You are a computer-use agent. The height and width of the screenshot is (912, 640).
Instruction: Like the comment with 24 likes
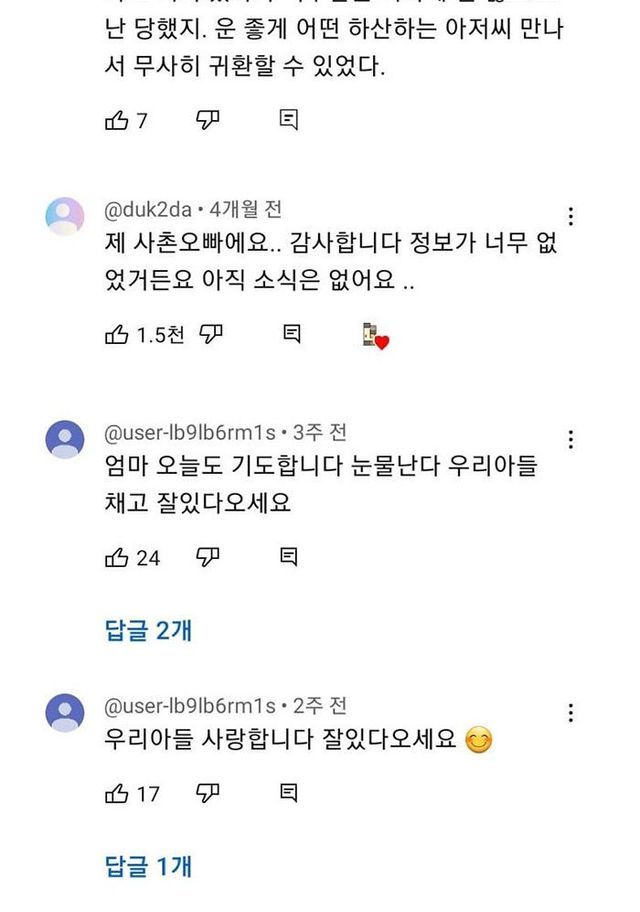point(116,557)
